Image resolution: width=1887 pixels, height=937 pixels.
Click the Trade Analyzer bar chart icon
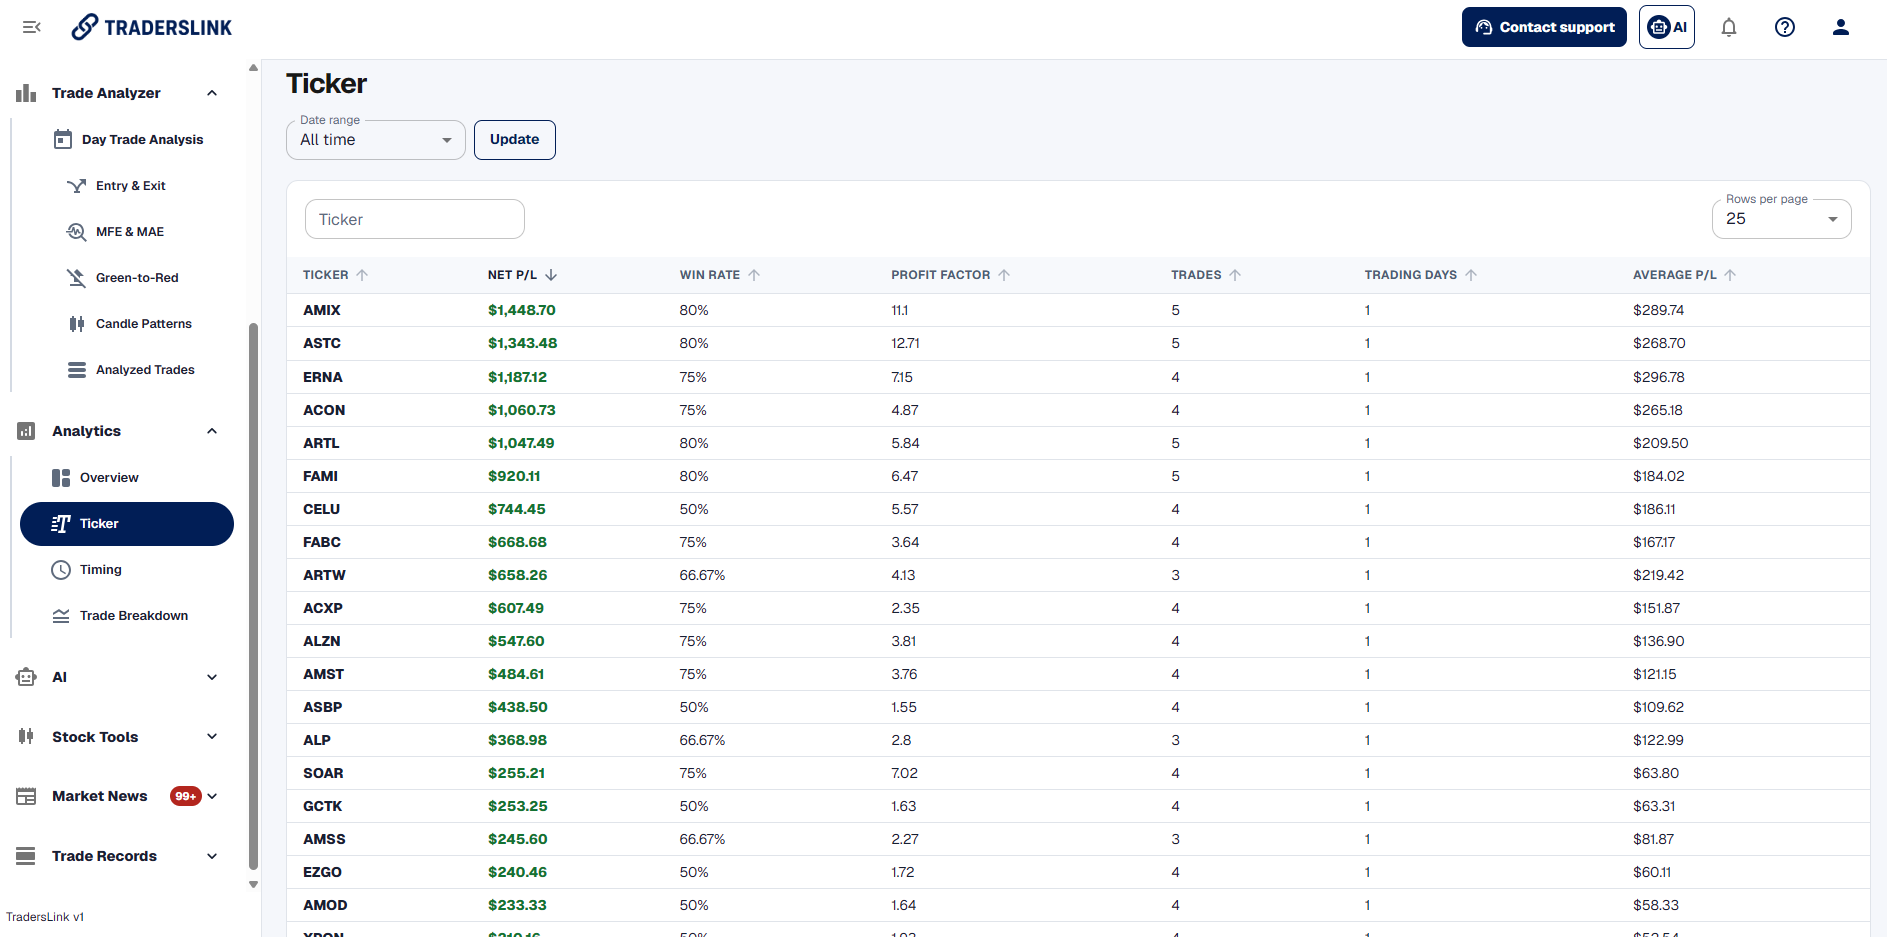tap(26, 93)
